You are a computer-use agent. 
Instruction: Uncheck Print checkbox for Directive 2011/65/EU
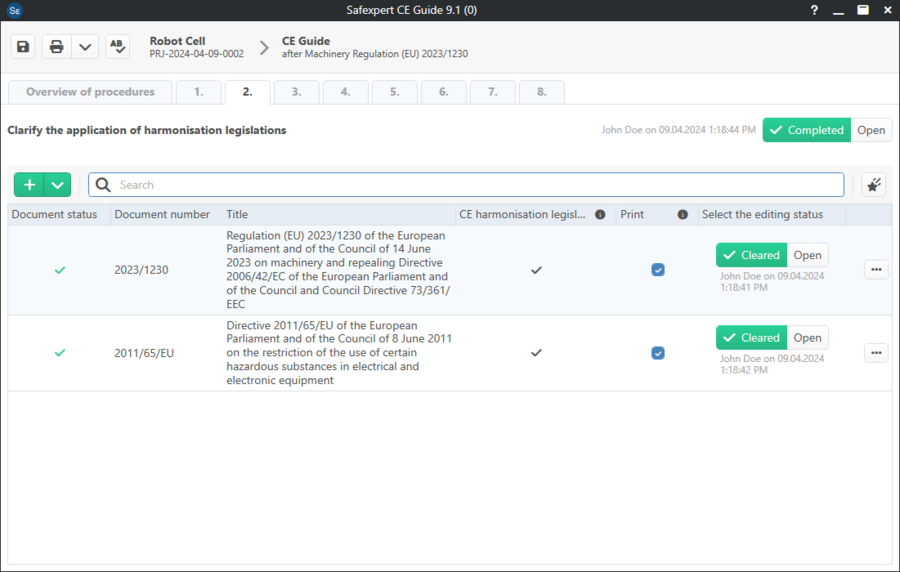[x=658, y=353]
